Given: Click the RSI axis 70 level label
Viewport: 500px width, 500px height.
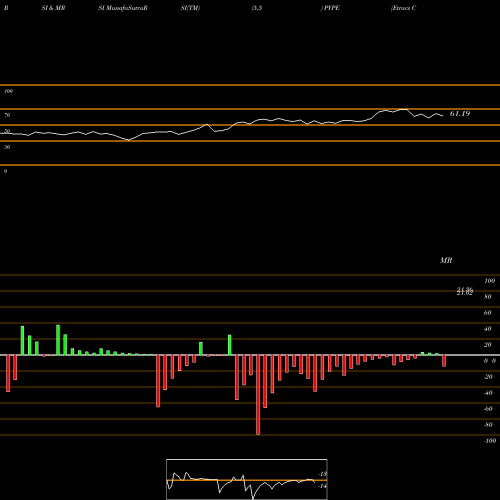Looking at the screenshot, I should tap(7, 115).
